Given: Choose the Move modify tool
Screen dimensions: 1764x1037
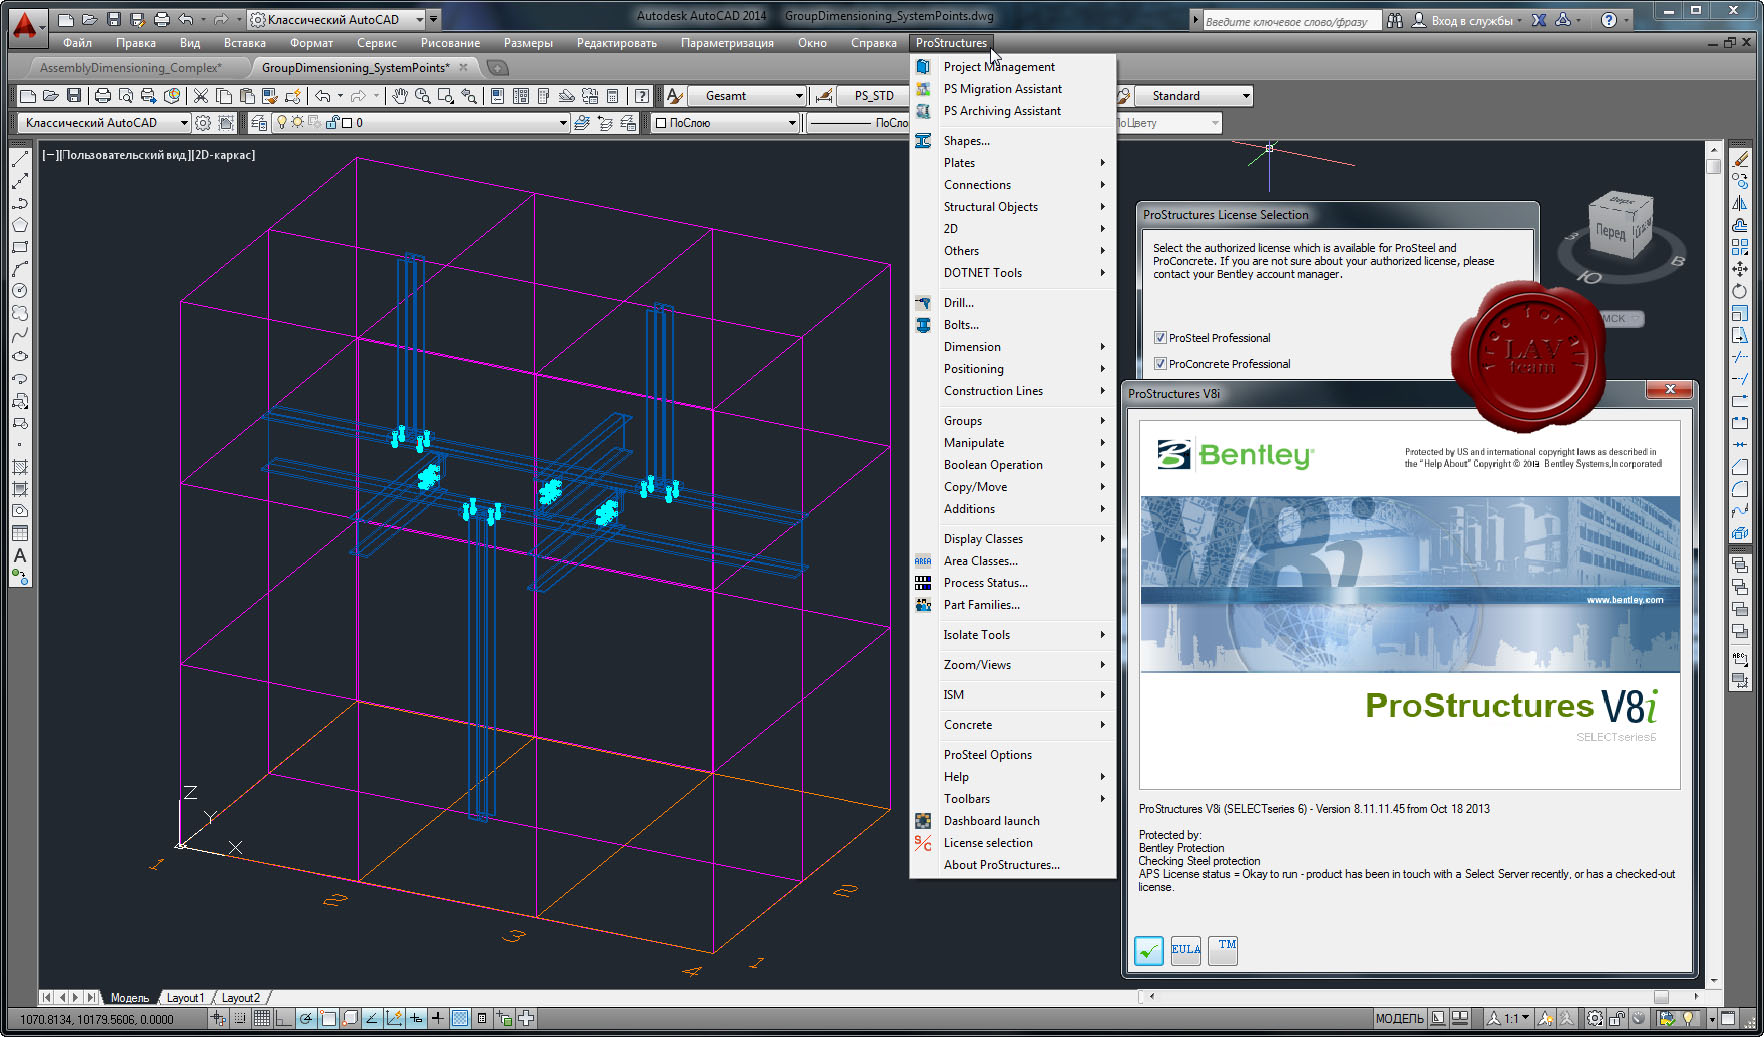Looking at the screenshot, I should click(x=1740, y=269).
